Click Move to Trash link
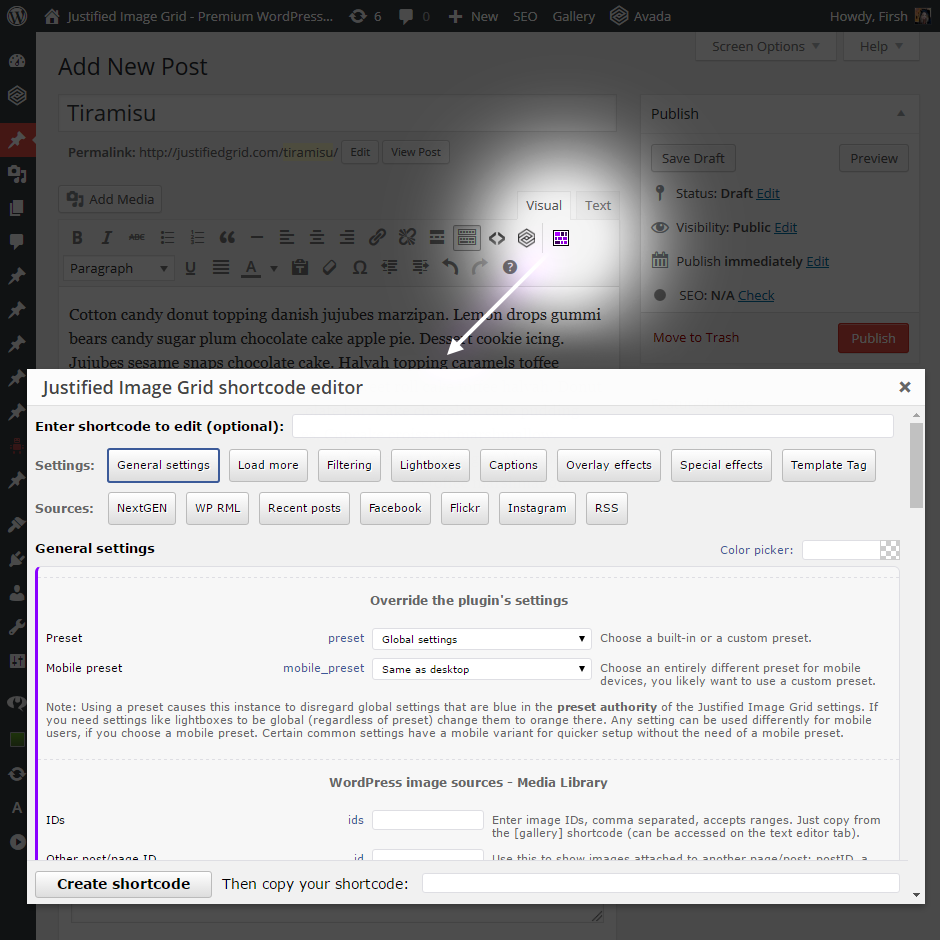The image size is (940, 940). (695, 338)
